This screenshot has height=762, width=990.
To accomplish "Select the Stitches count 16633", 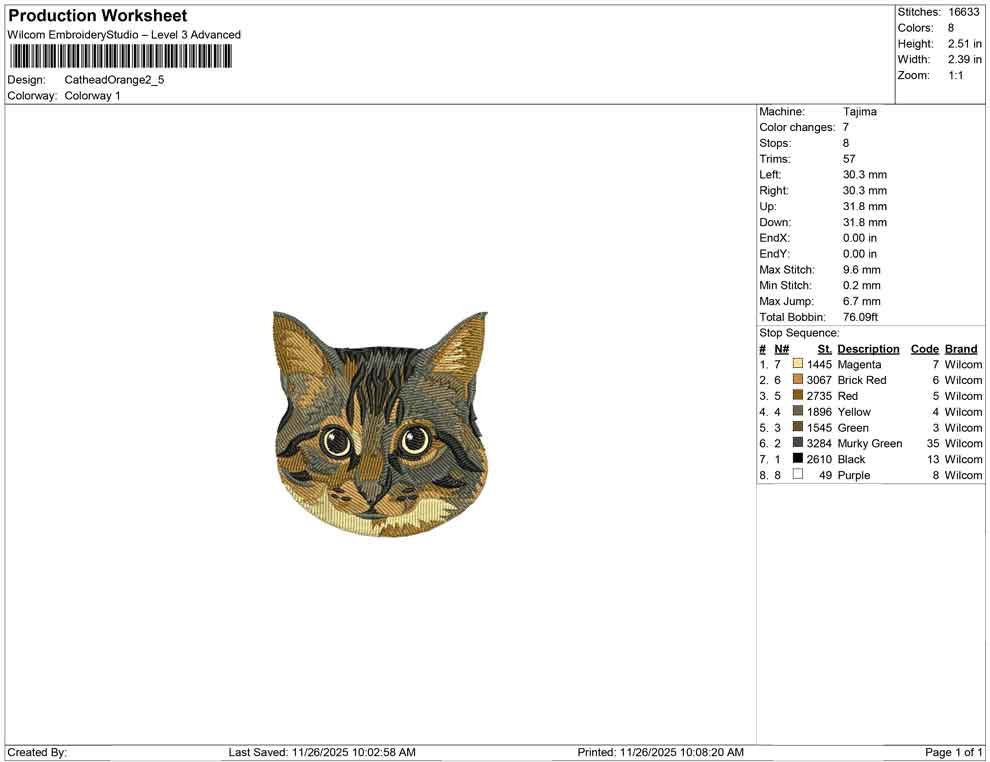I will click(964, 12).
